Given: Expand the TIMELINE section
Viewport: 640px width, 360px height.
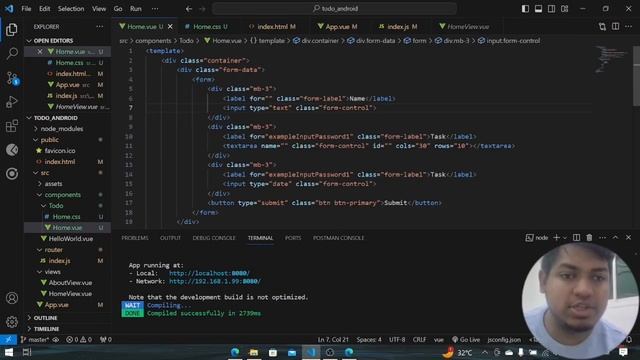Looking at the screenshot, I should 67,329.
